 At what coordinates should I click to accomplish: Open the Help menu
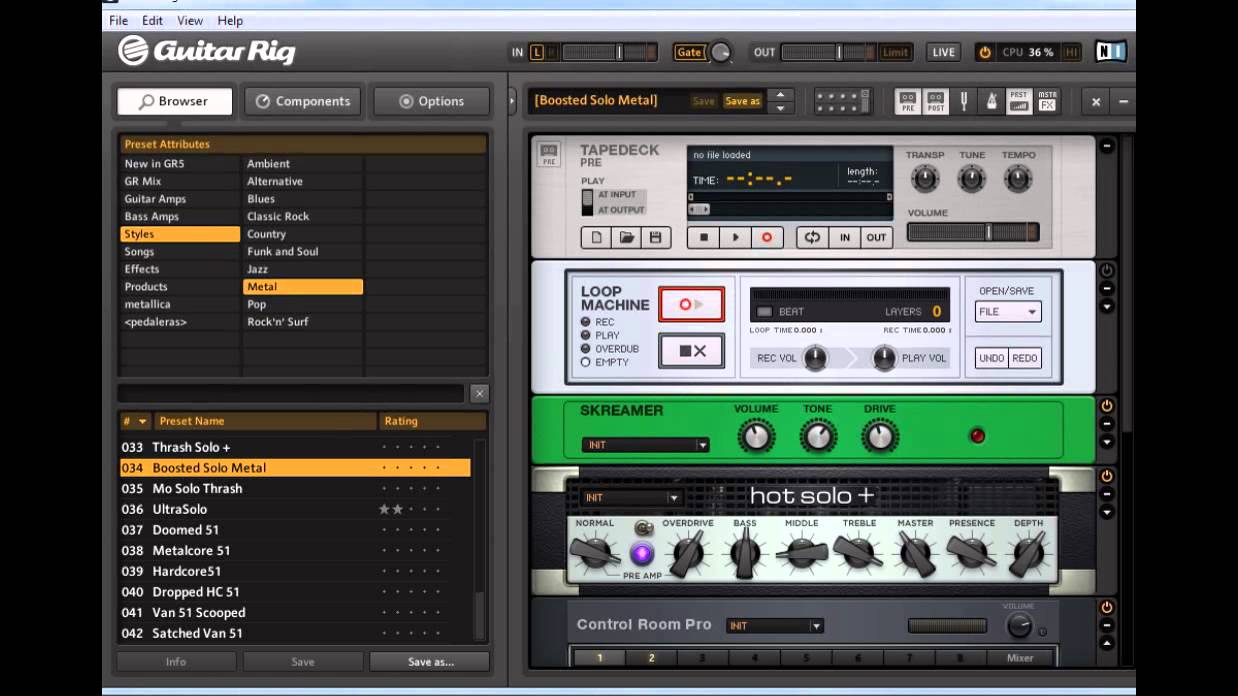(230, 20)
